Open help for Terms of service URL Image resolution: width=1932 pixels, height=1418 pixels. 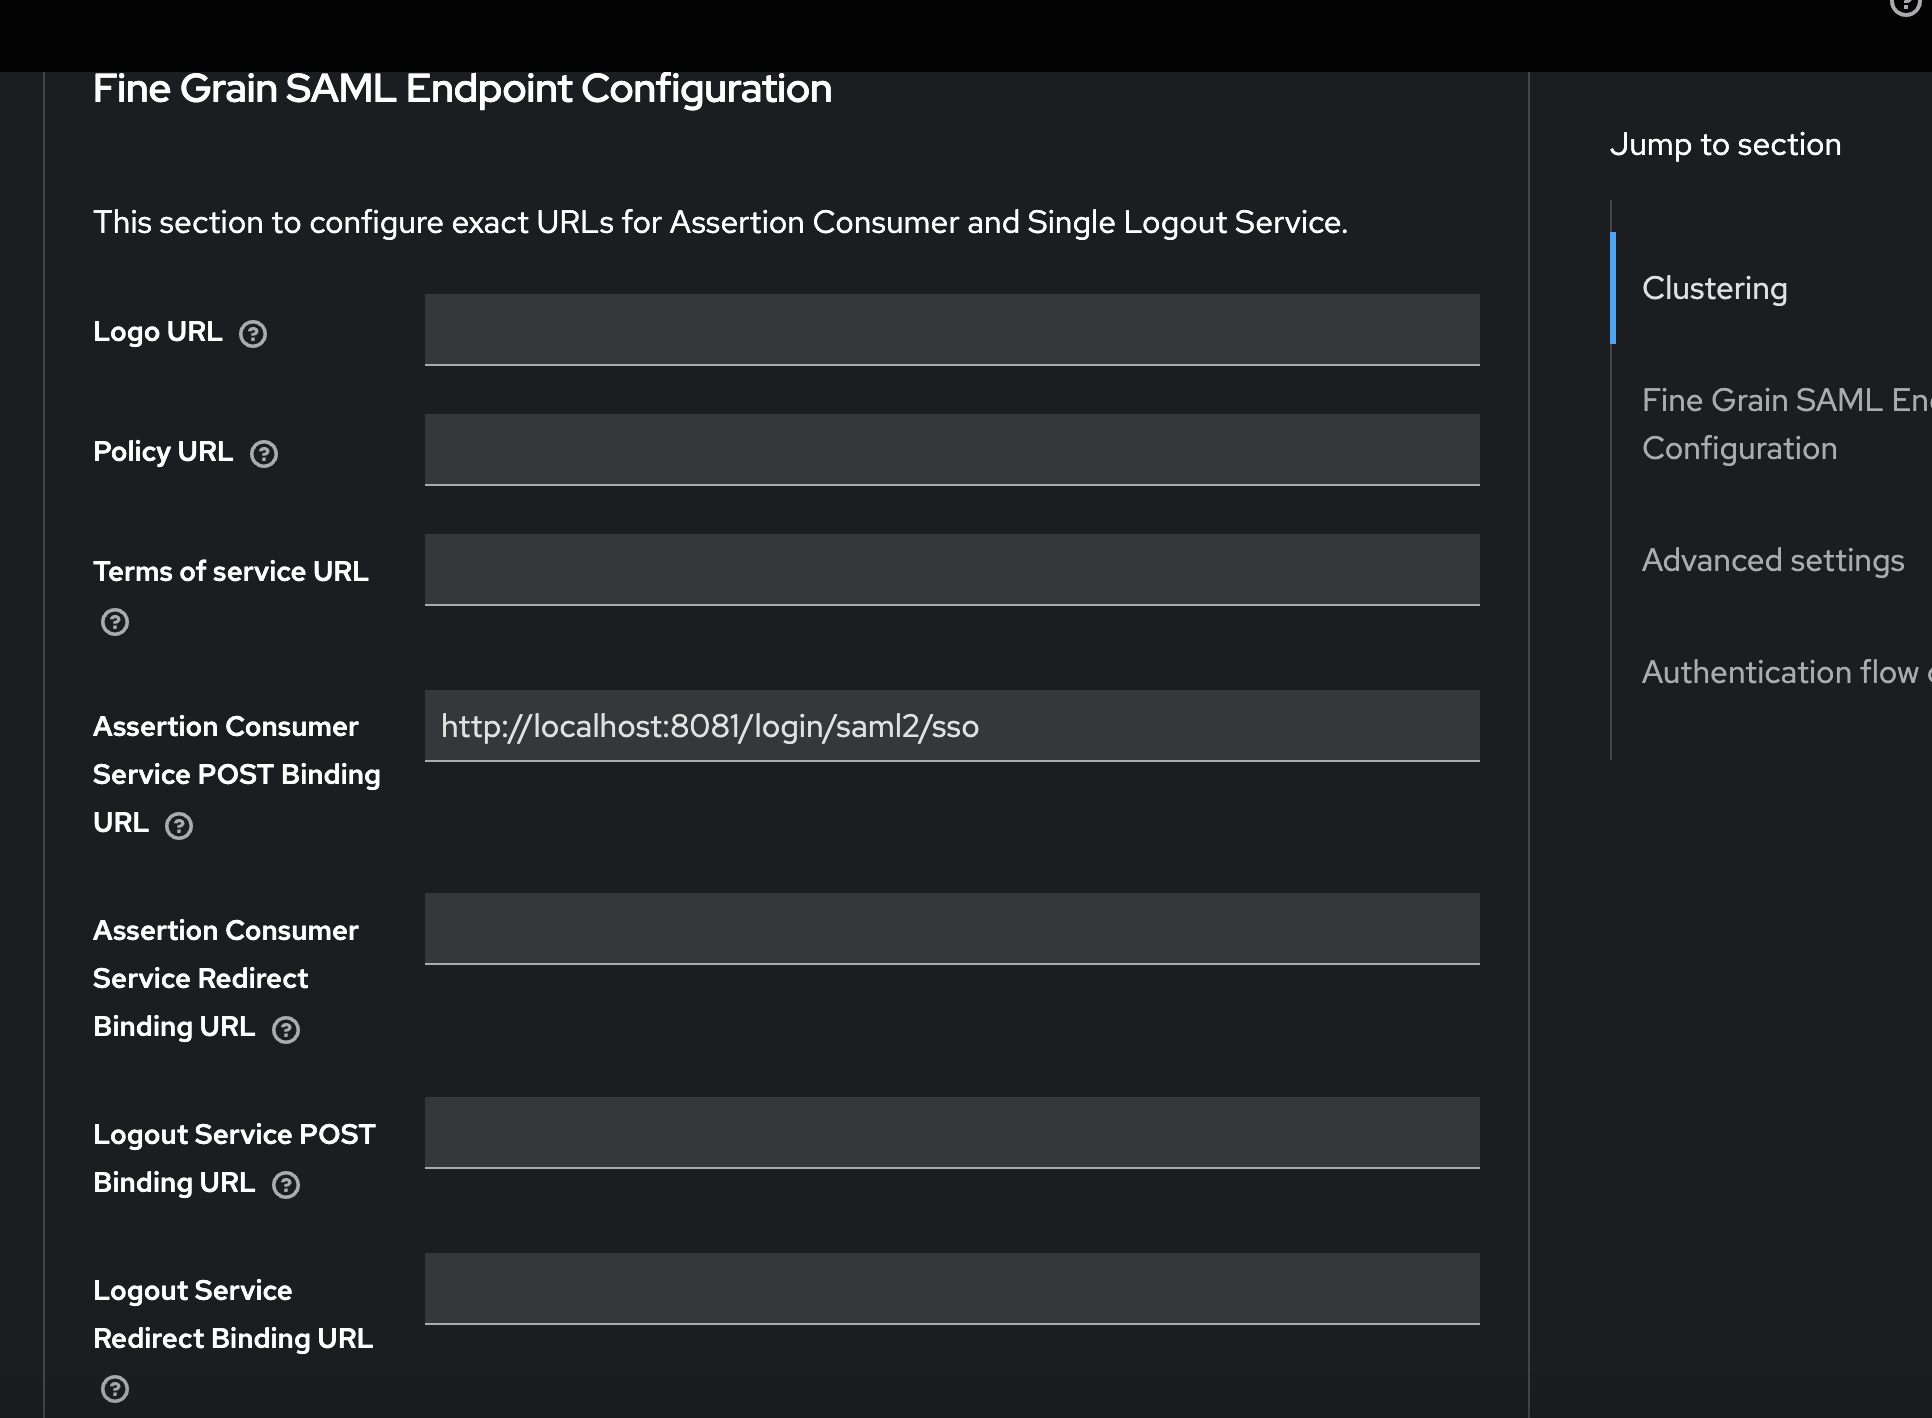(x=115, y=622)
